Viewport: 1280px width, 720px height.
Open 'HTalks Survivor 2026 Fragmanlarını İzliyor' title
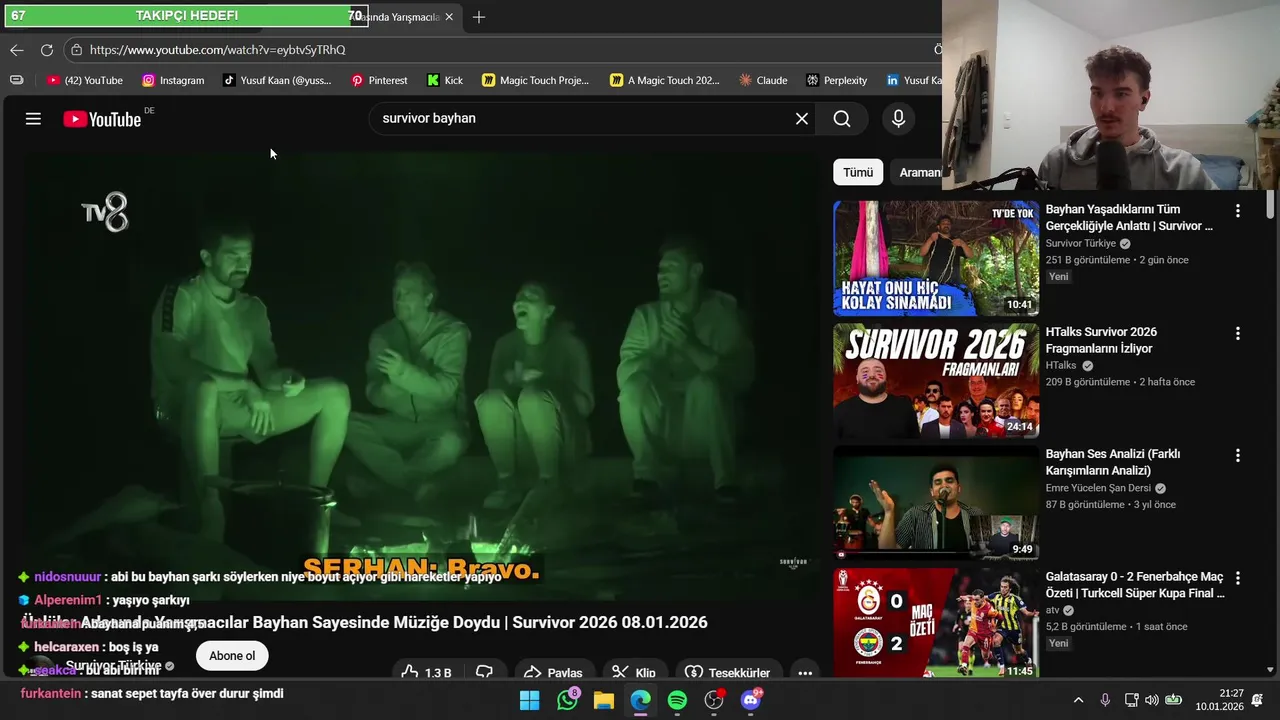point(1101,340)
